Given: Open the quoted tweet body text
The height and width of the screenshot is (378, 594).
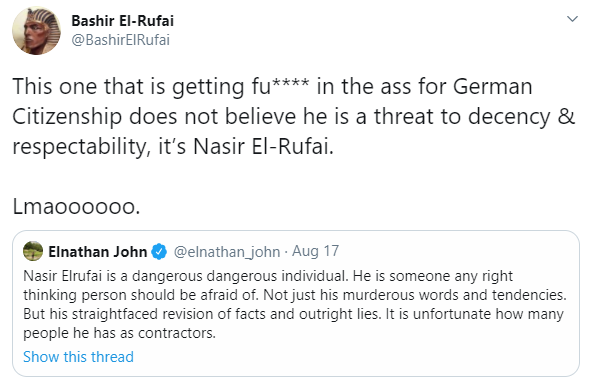Looking at the screenshot, I should [295, 305].
